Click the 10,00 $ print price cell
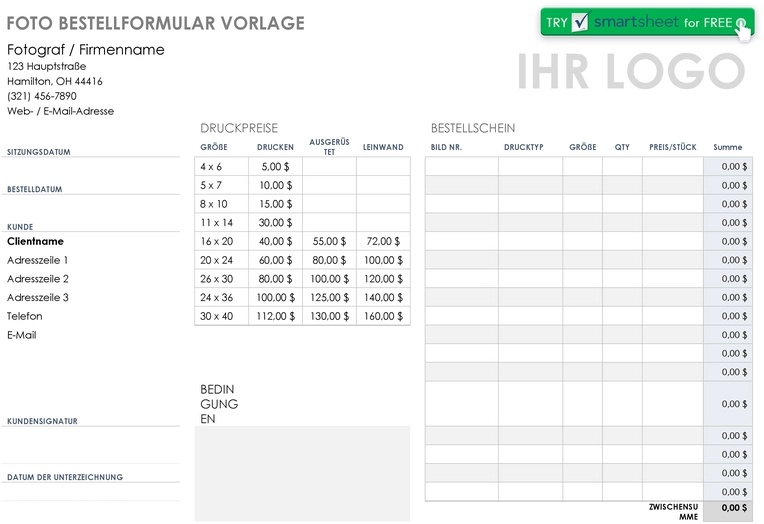 point(275,185)
